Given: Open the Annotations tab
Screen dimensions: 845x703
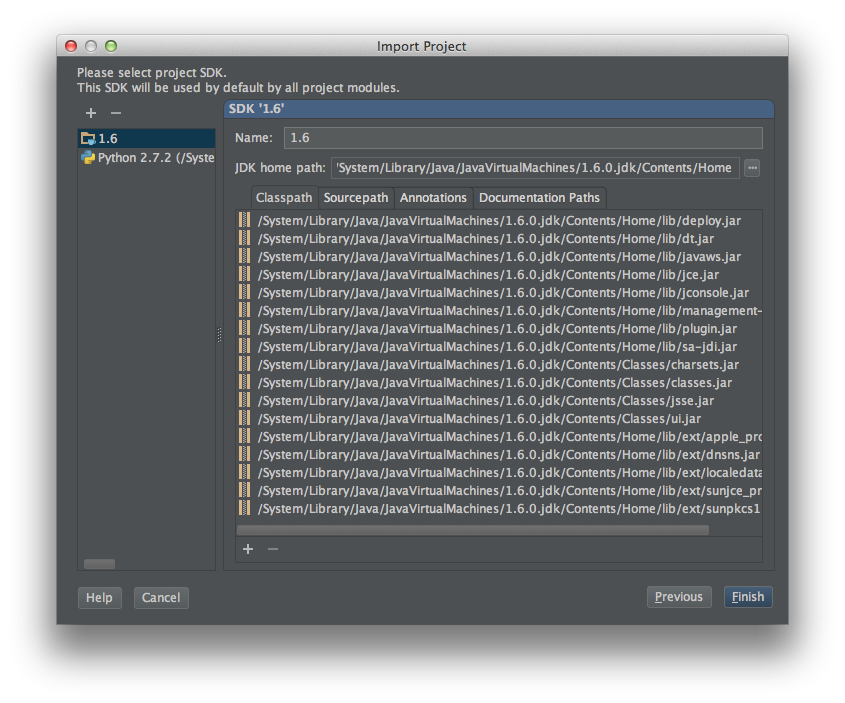Looking at the screenshot, I should pyautogui.click(x=433, y=197).
